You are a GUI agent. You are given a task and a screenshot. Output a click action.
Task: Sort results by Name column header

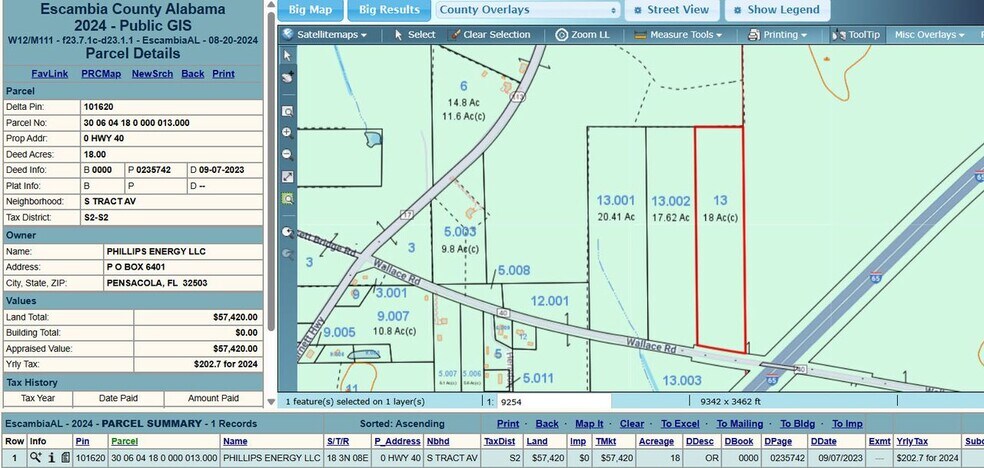point(235,442)
